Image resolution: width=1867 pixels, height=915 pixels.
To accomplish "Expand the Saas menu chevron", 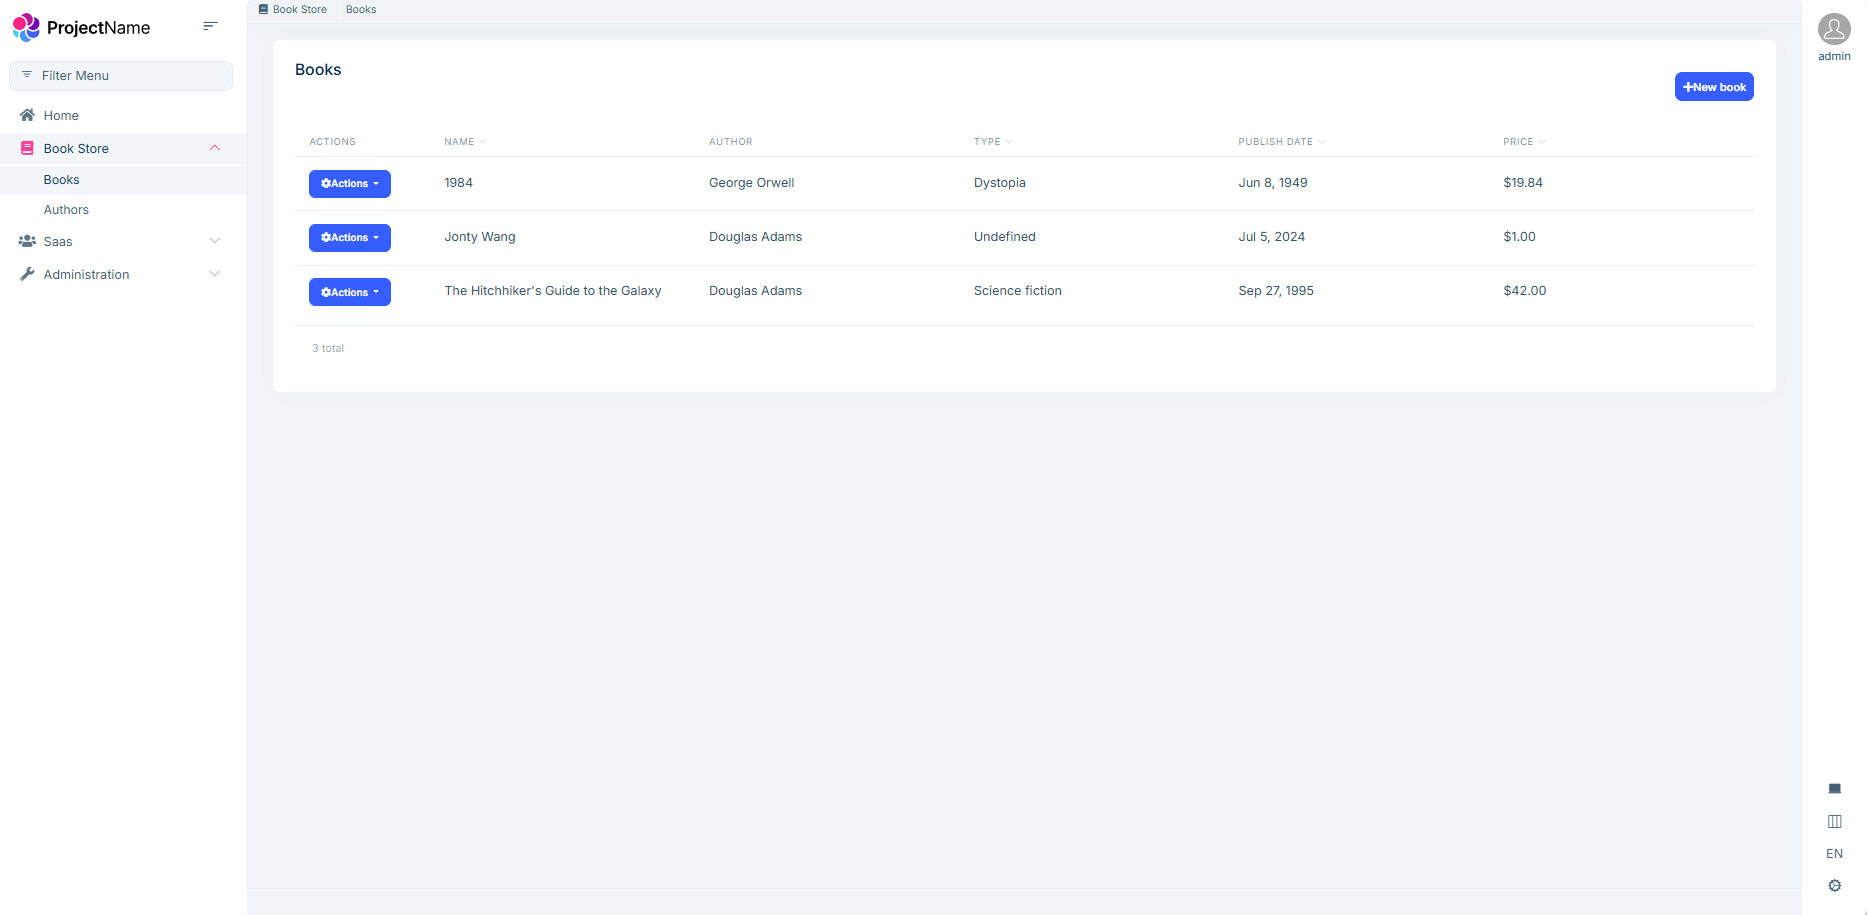I will [x=214, y=241].
